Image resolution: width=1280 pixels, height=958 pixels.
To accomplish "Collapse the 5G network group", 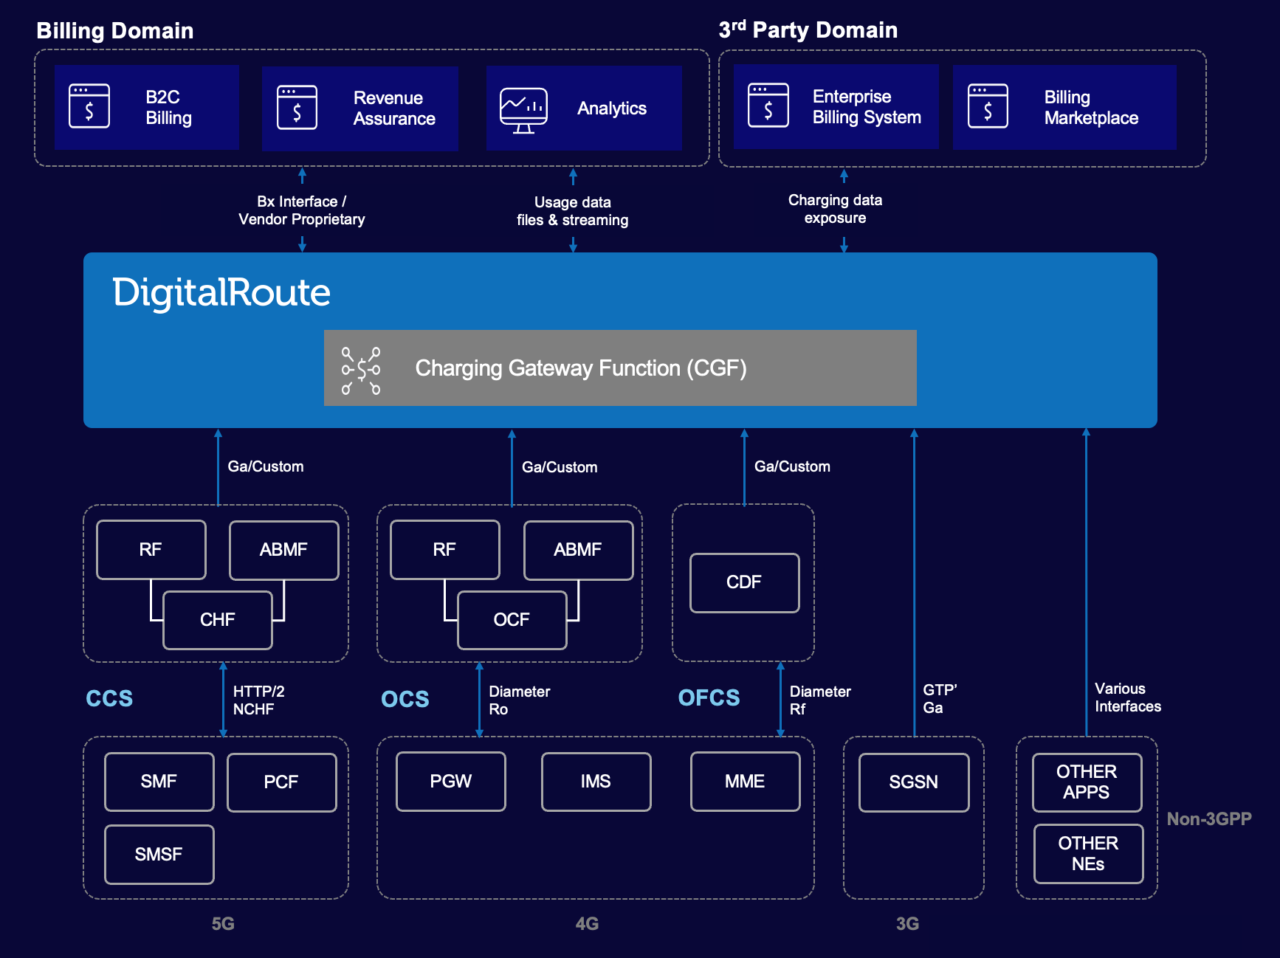I will click(215, 816).
